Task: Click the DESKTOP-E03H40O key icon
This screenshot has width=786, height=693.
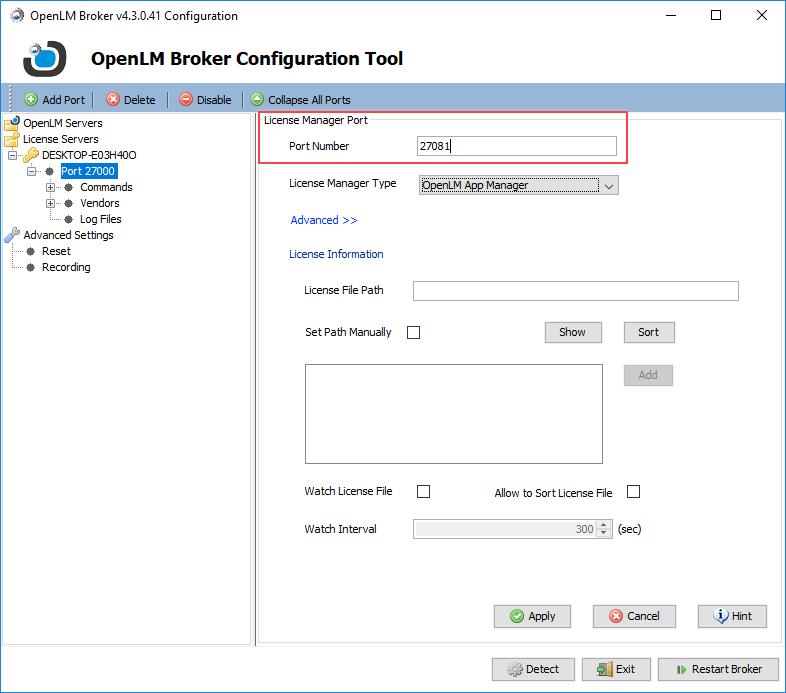Action: coord(31,155)
